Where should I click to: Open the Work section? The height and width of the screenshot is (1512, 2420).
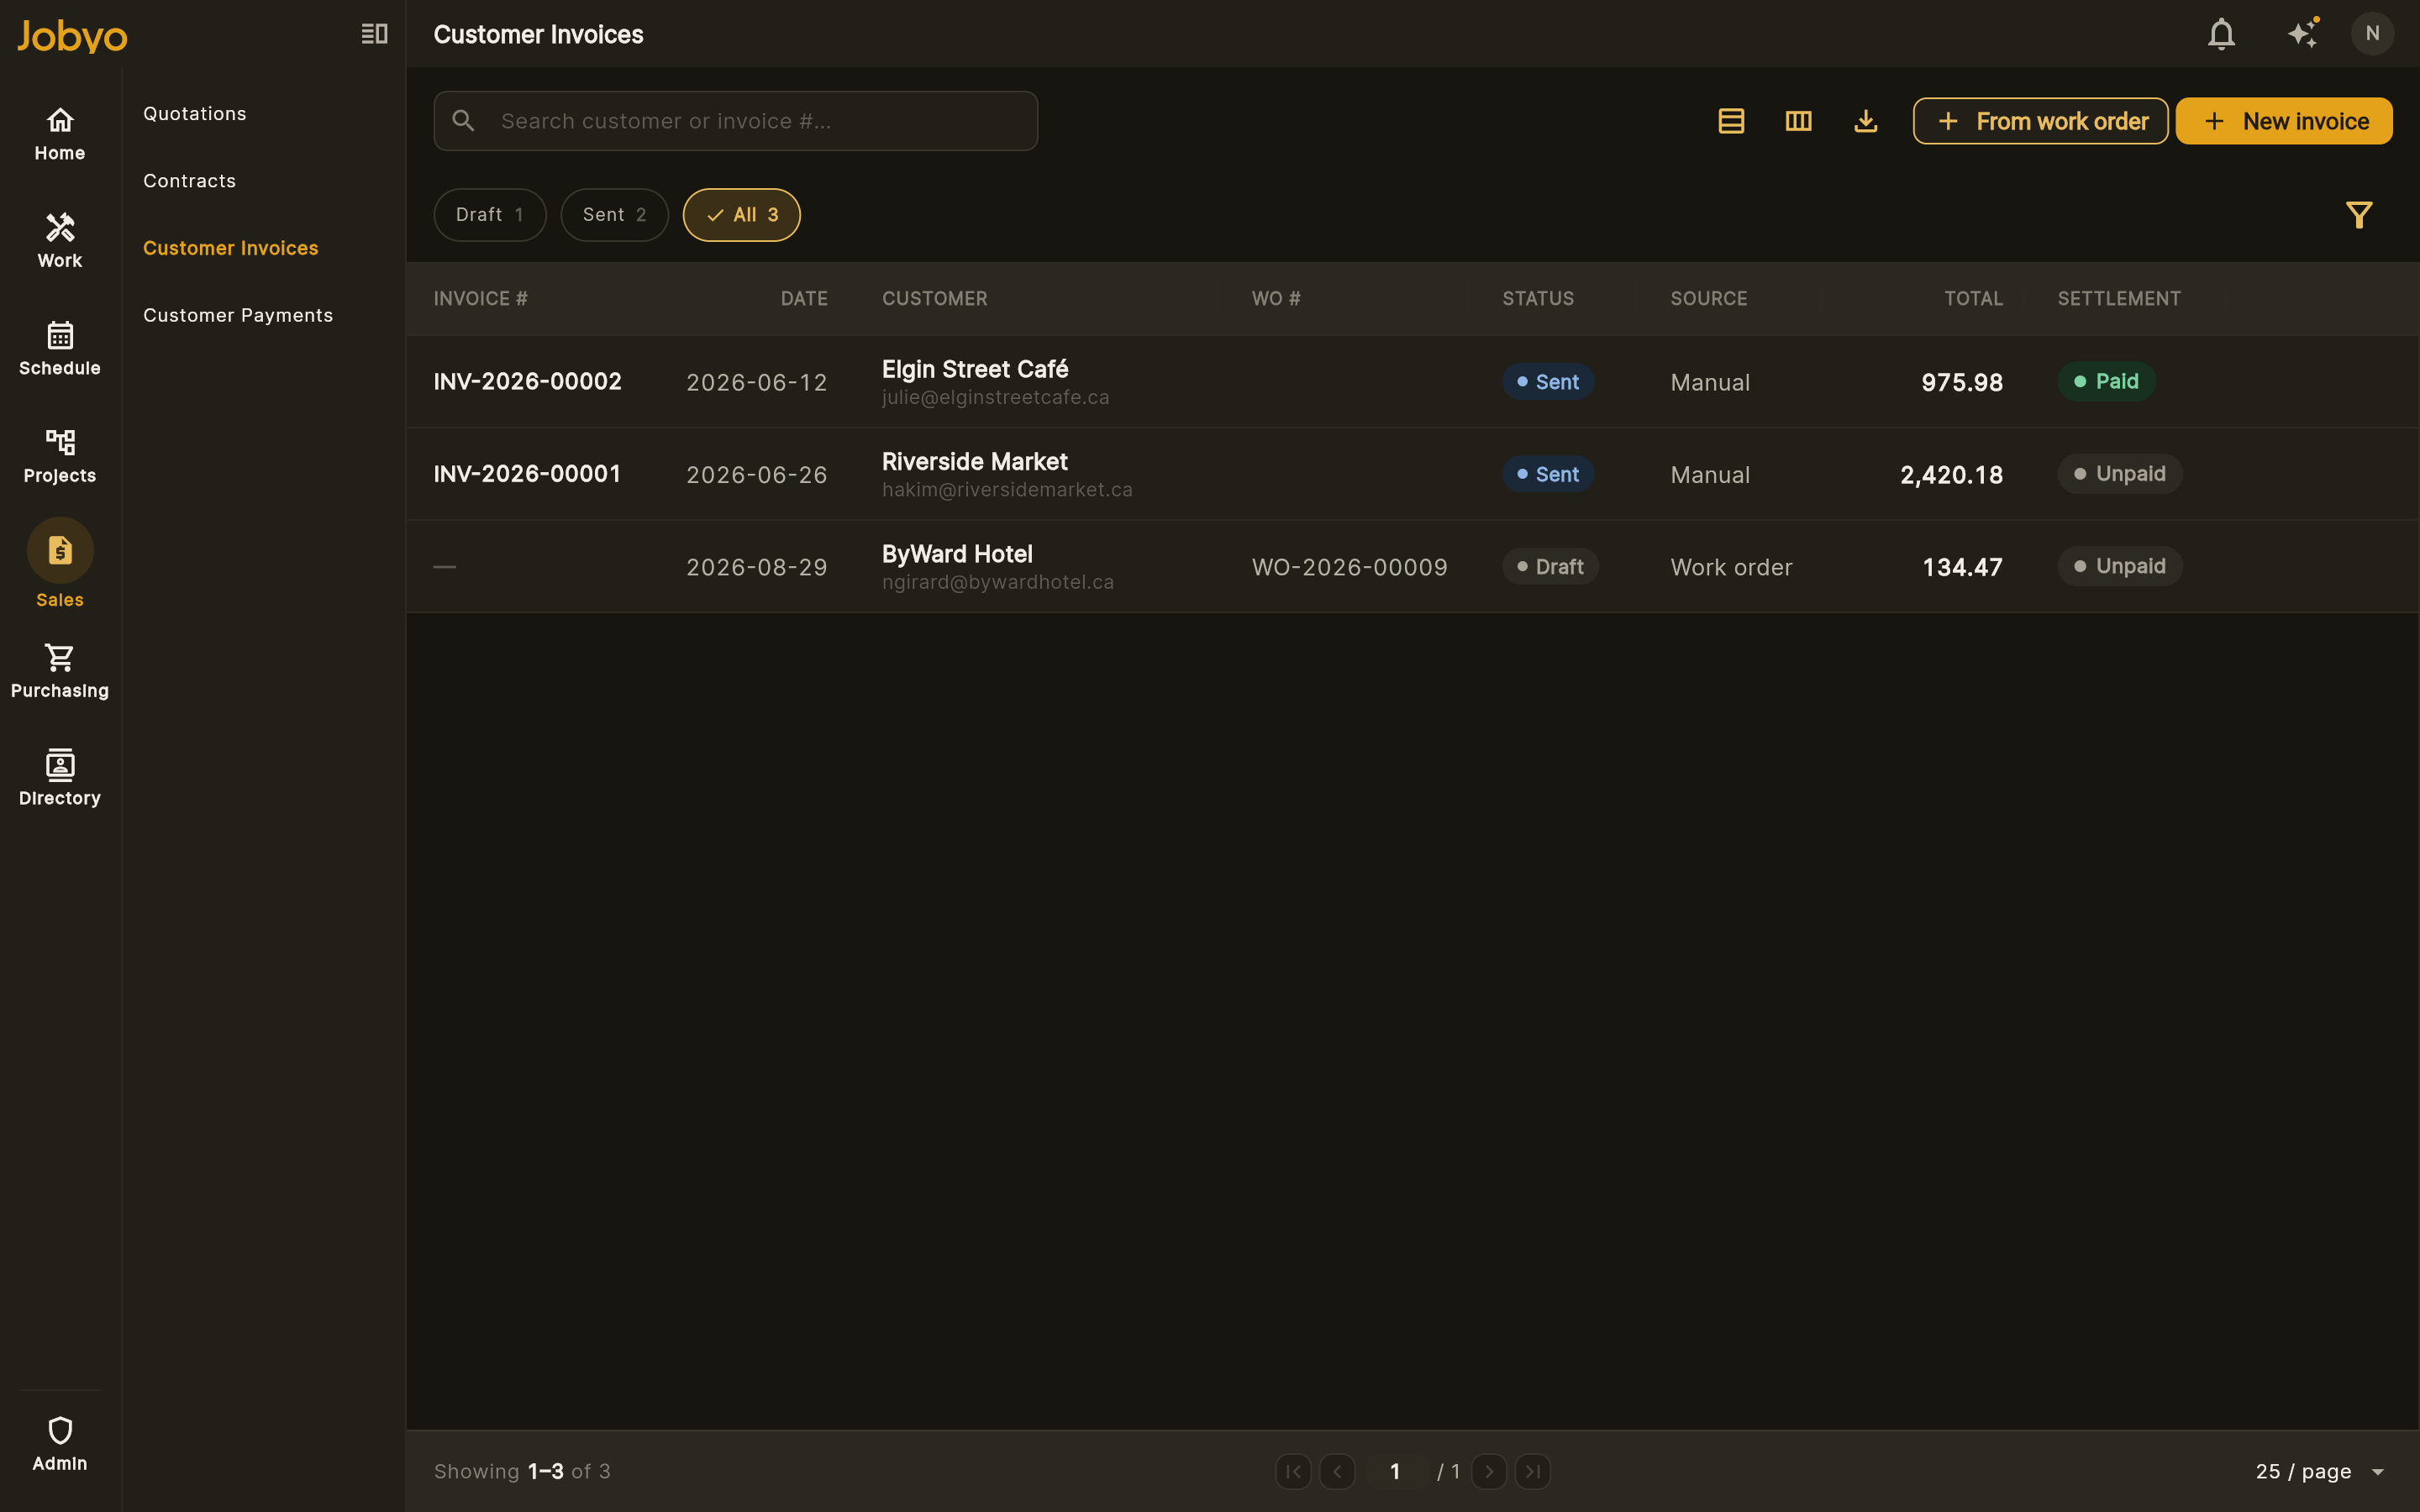[x=60, y=242]
